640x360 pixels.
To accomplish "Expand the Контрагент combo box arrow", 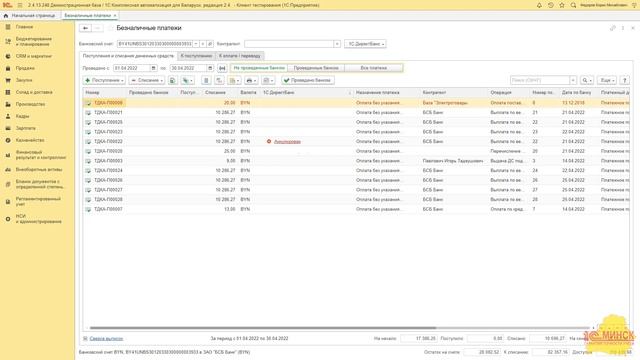I will tap(337, 44).
